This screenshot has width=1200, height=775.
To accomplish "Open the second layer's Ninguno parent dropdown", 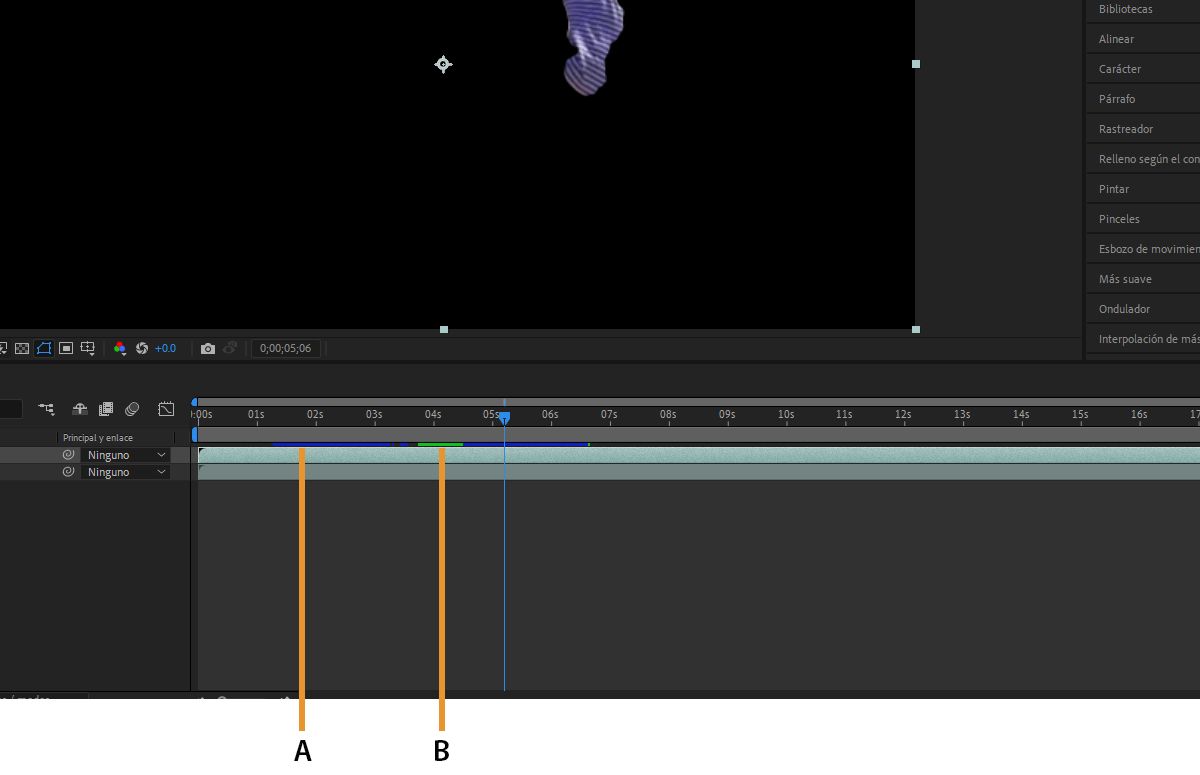I will [x=125, y=472].
